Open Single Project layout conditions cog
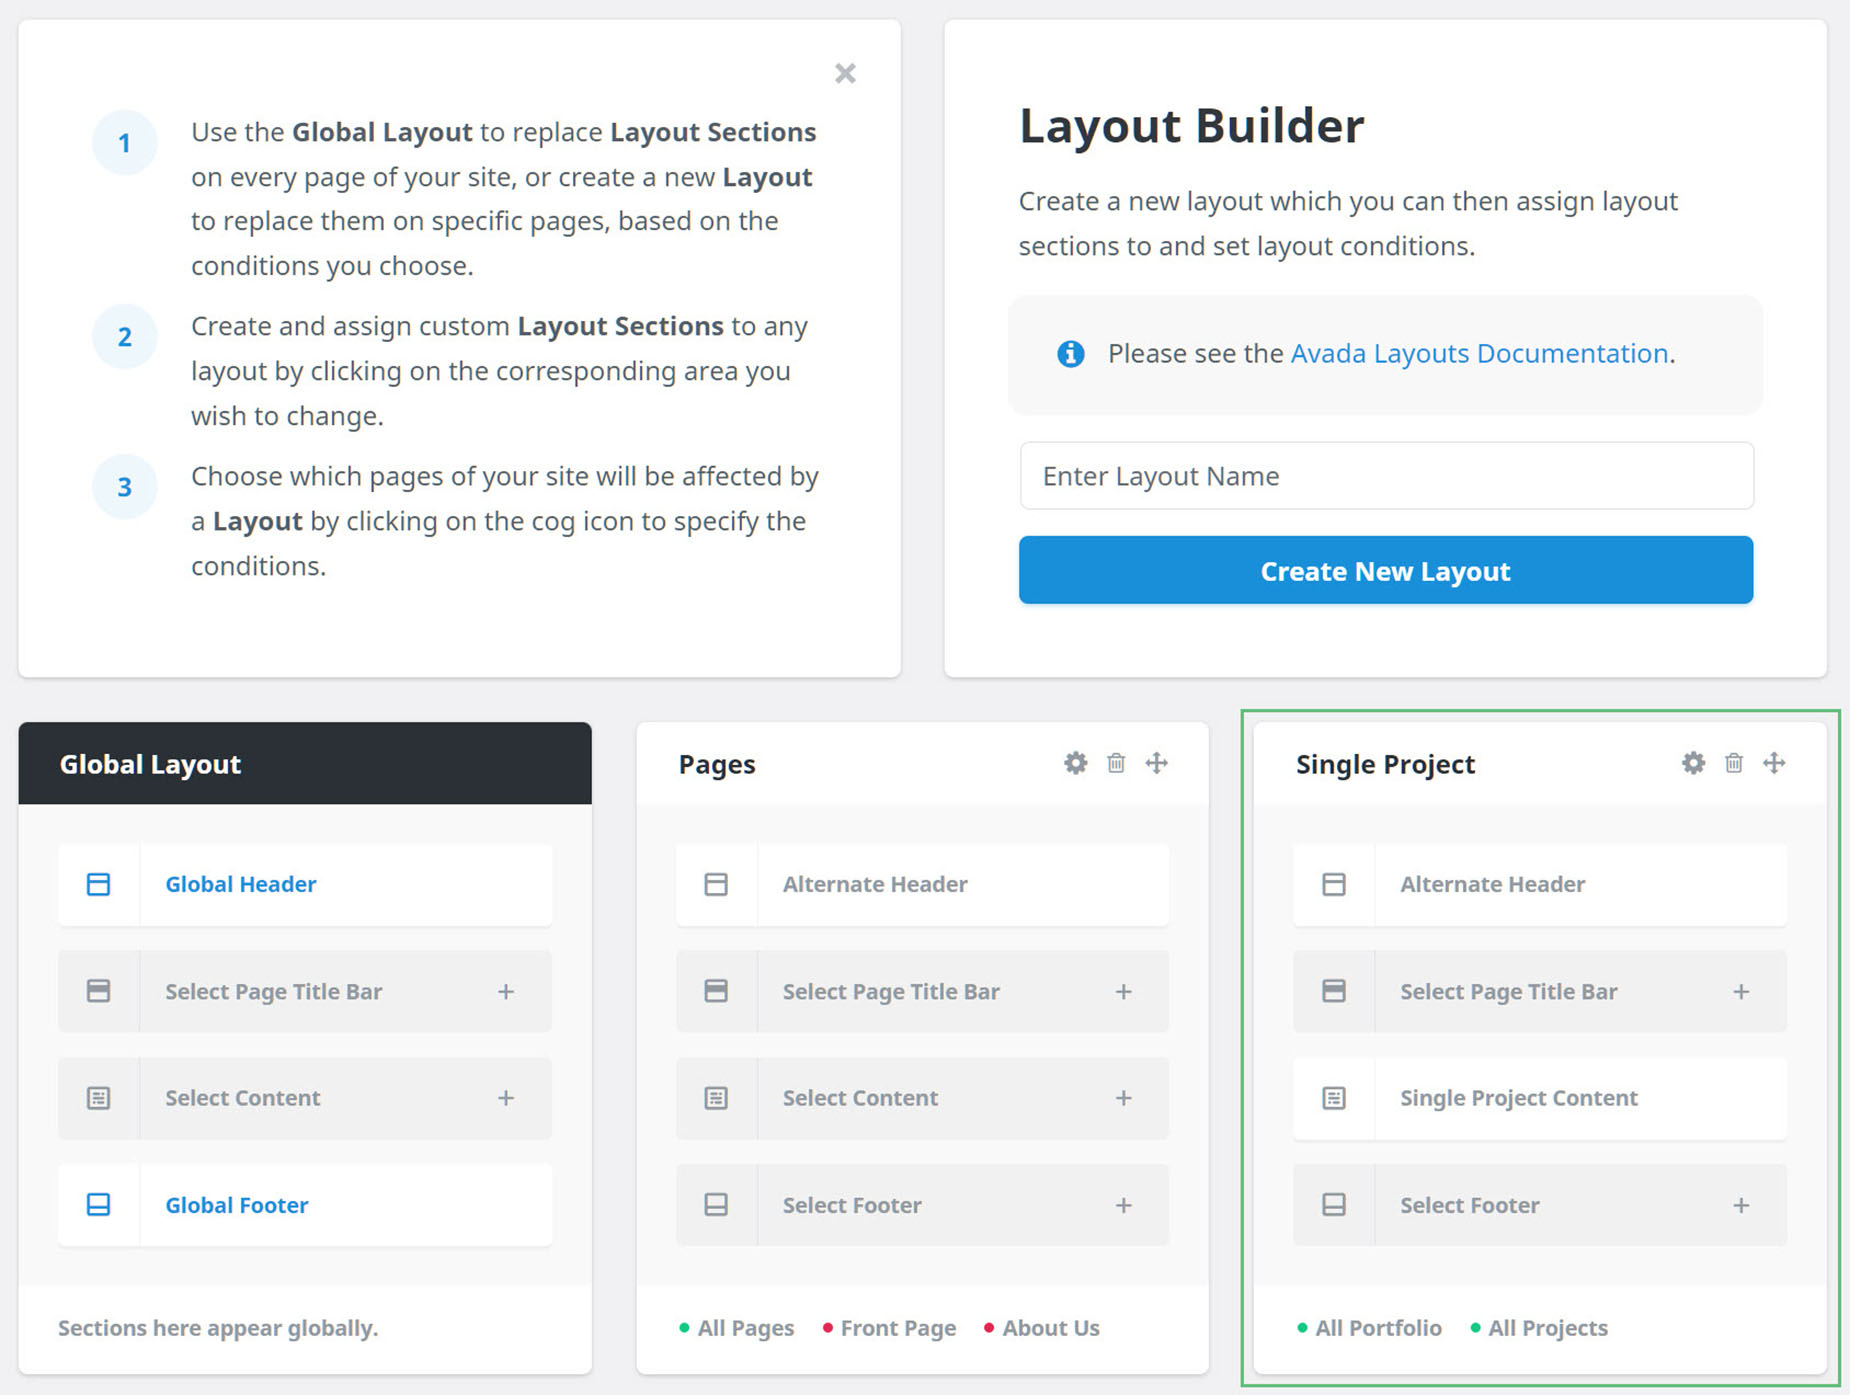 tap(1693, 763)
